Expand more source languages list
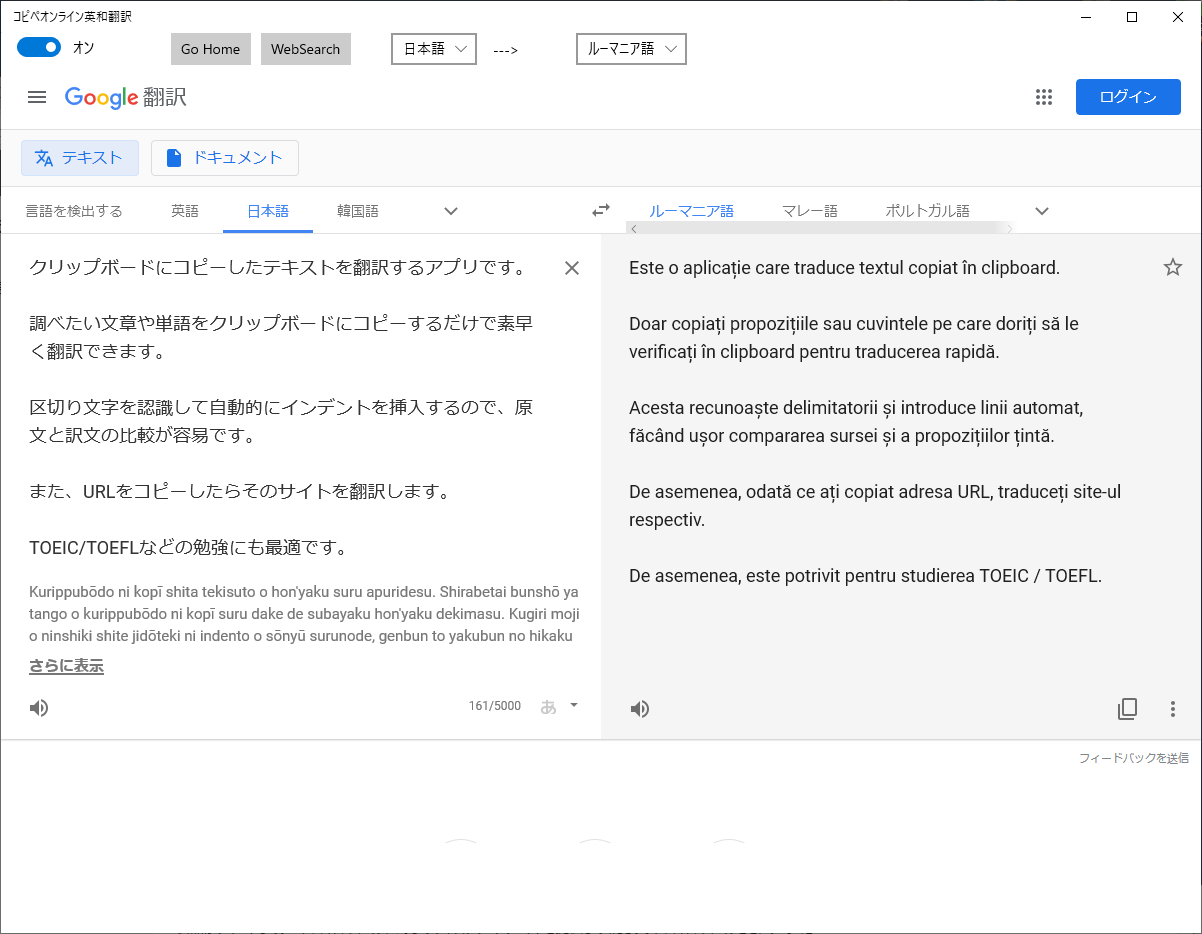This screenshot has width=1202, height=934. pyautogui.click(x=451, y=211)
